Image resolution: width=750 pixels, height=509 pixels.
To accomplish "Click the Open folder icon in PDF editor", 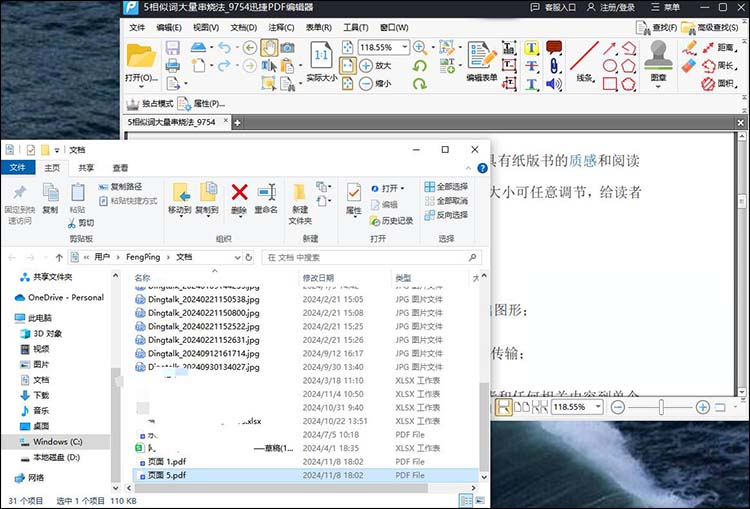I will pos(141,56).
